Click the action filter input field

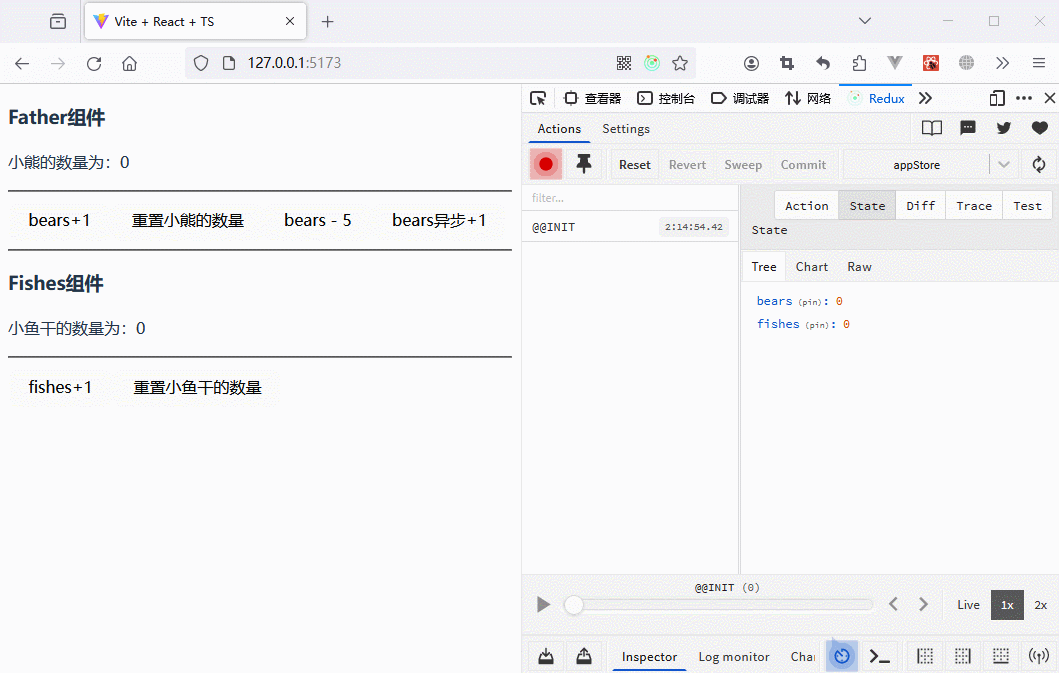point(630,198)
